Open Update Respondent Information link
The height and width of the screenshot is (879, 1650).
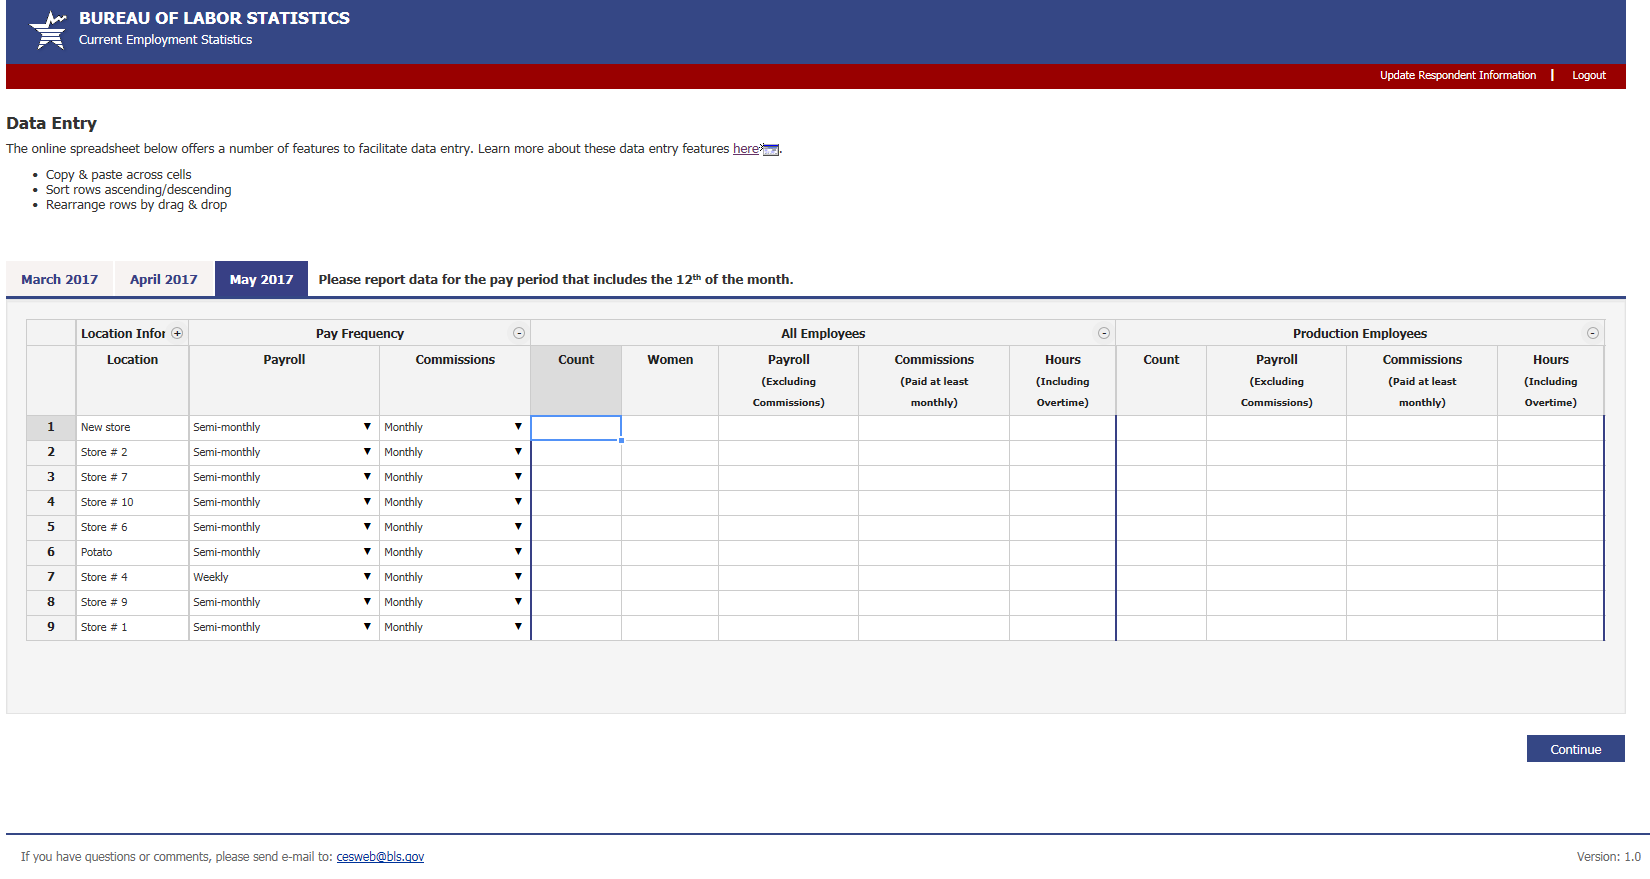(1457, 76)
